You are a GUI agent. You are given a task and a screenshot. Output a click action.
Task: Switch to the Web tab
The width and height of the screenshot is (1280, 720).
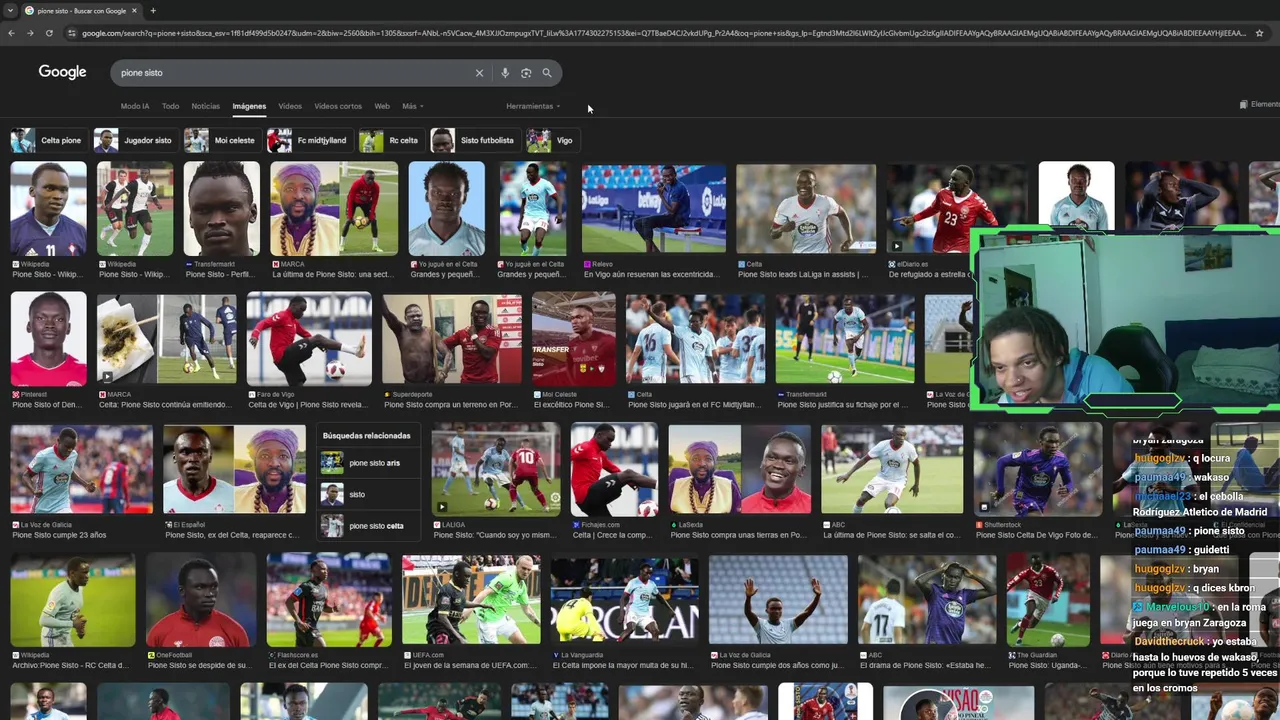(382, 106)
